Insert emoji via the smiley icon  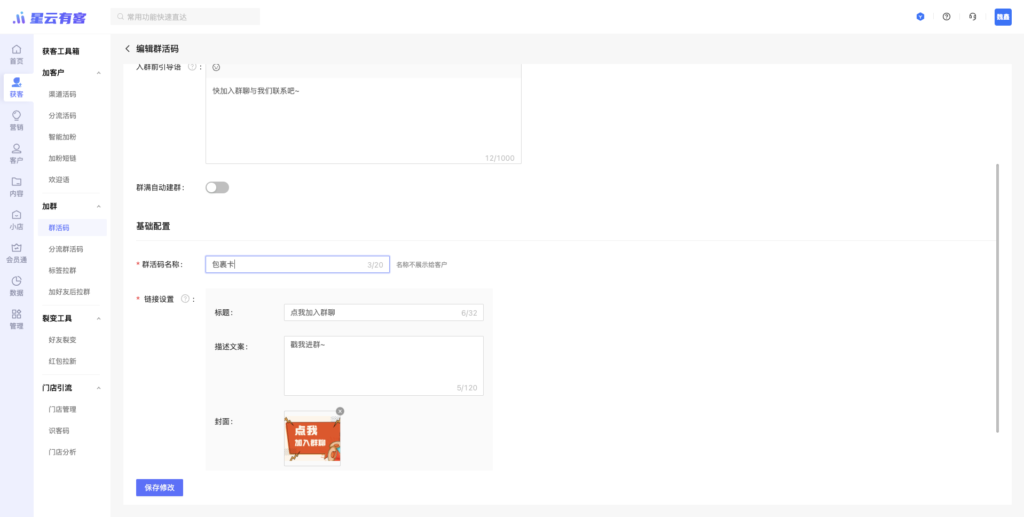click(217, 67)
